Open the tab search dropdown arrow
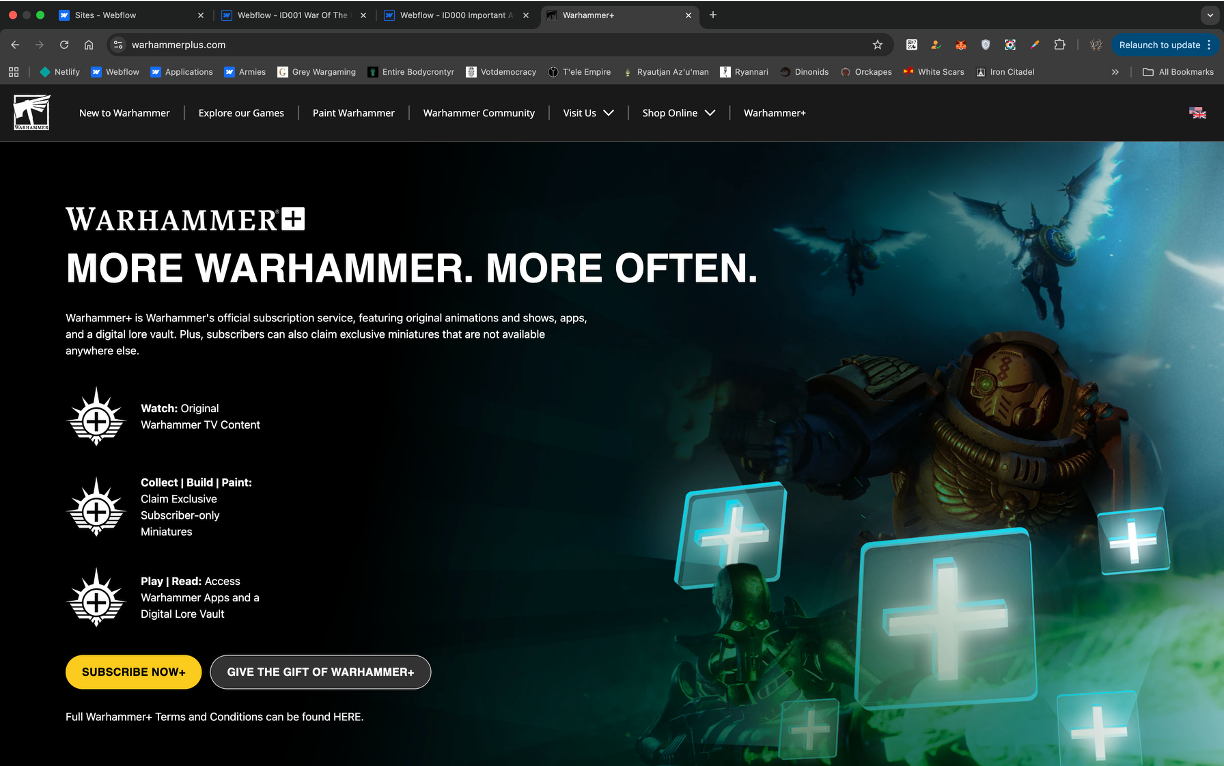This screenshot has height=766, width=1224. (1209, 15)
